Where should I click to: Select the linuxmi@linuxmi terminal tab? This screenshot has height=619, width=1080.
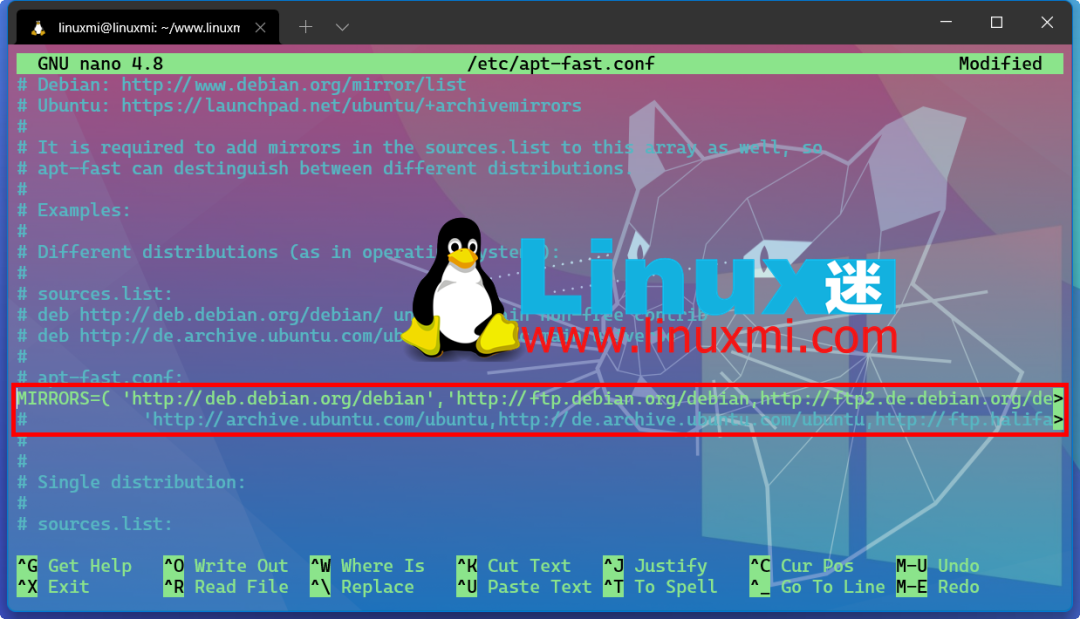point(147,28)
